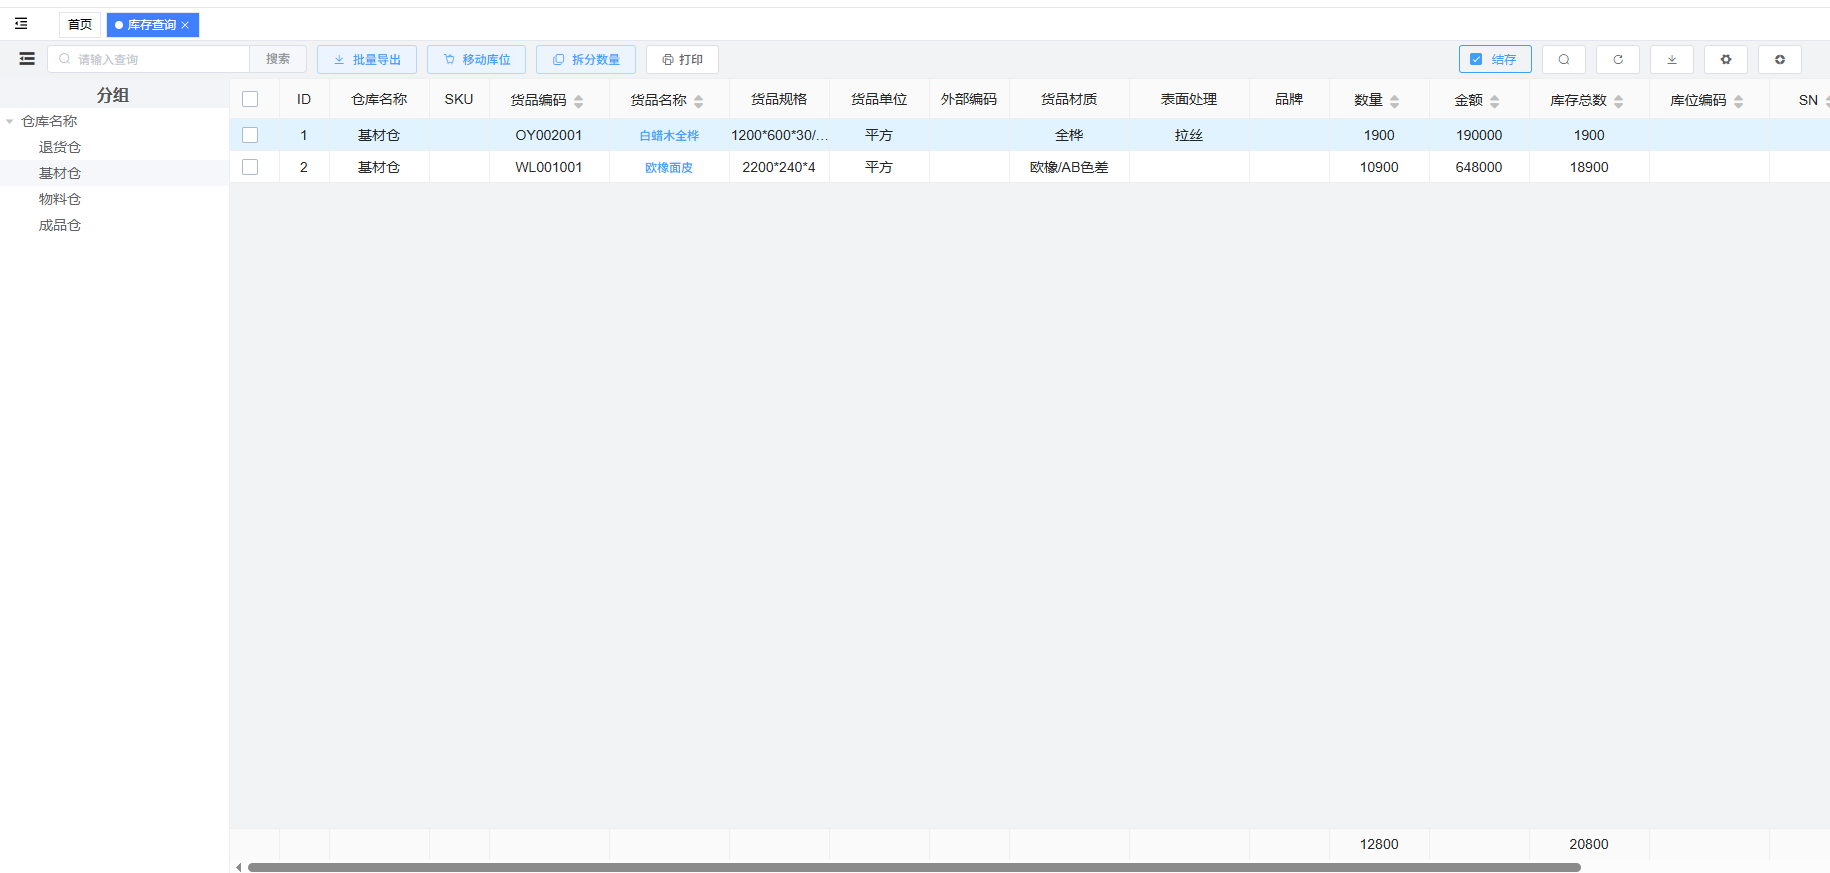Sort by the 数量 column

[1394, 100]
